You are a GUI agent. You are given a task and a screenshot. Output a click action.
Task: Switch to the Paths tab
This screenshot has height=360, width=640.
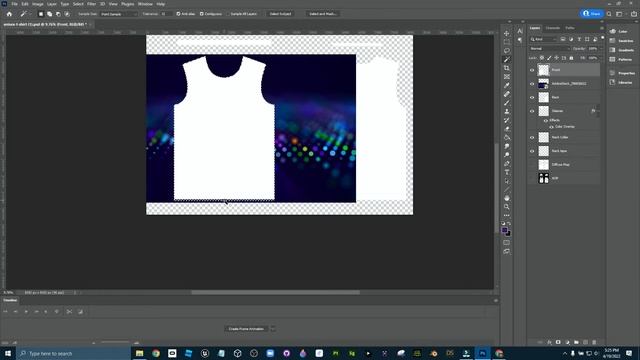[570, 28]
